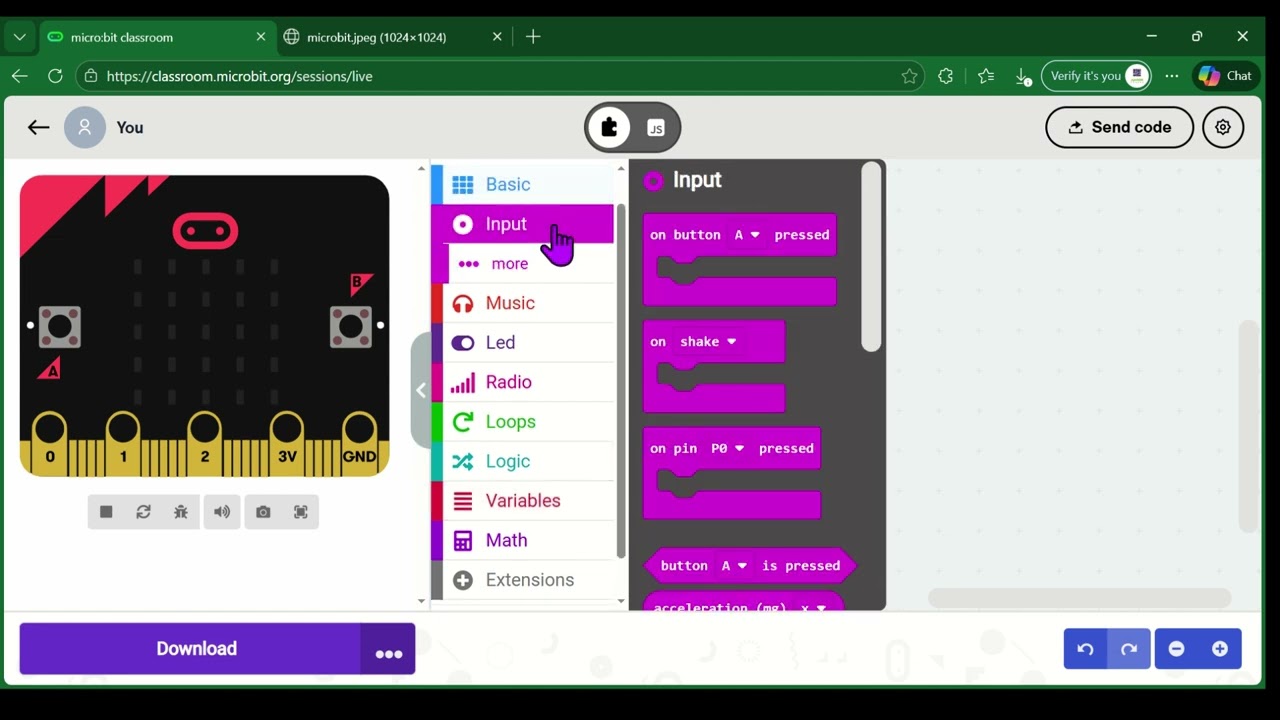Click pin 2 on the simulator
The image size is (1280, 720).
click(x=204, y=444)
